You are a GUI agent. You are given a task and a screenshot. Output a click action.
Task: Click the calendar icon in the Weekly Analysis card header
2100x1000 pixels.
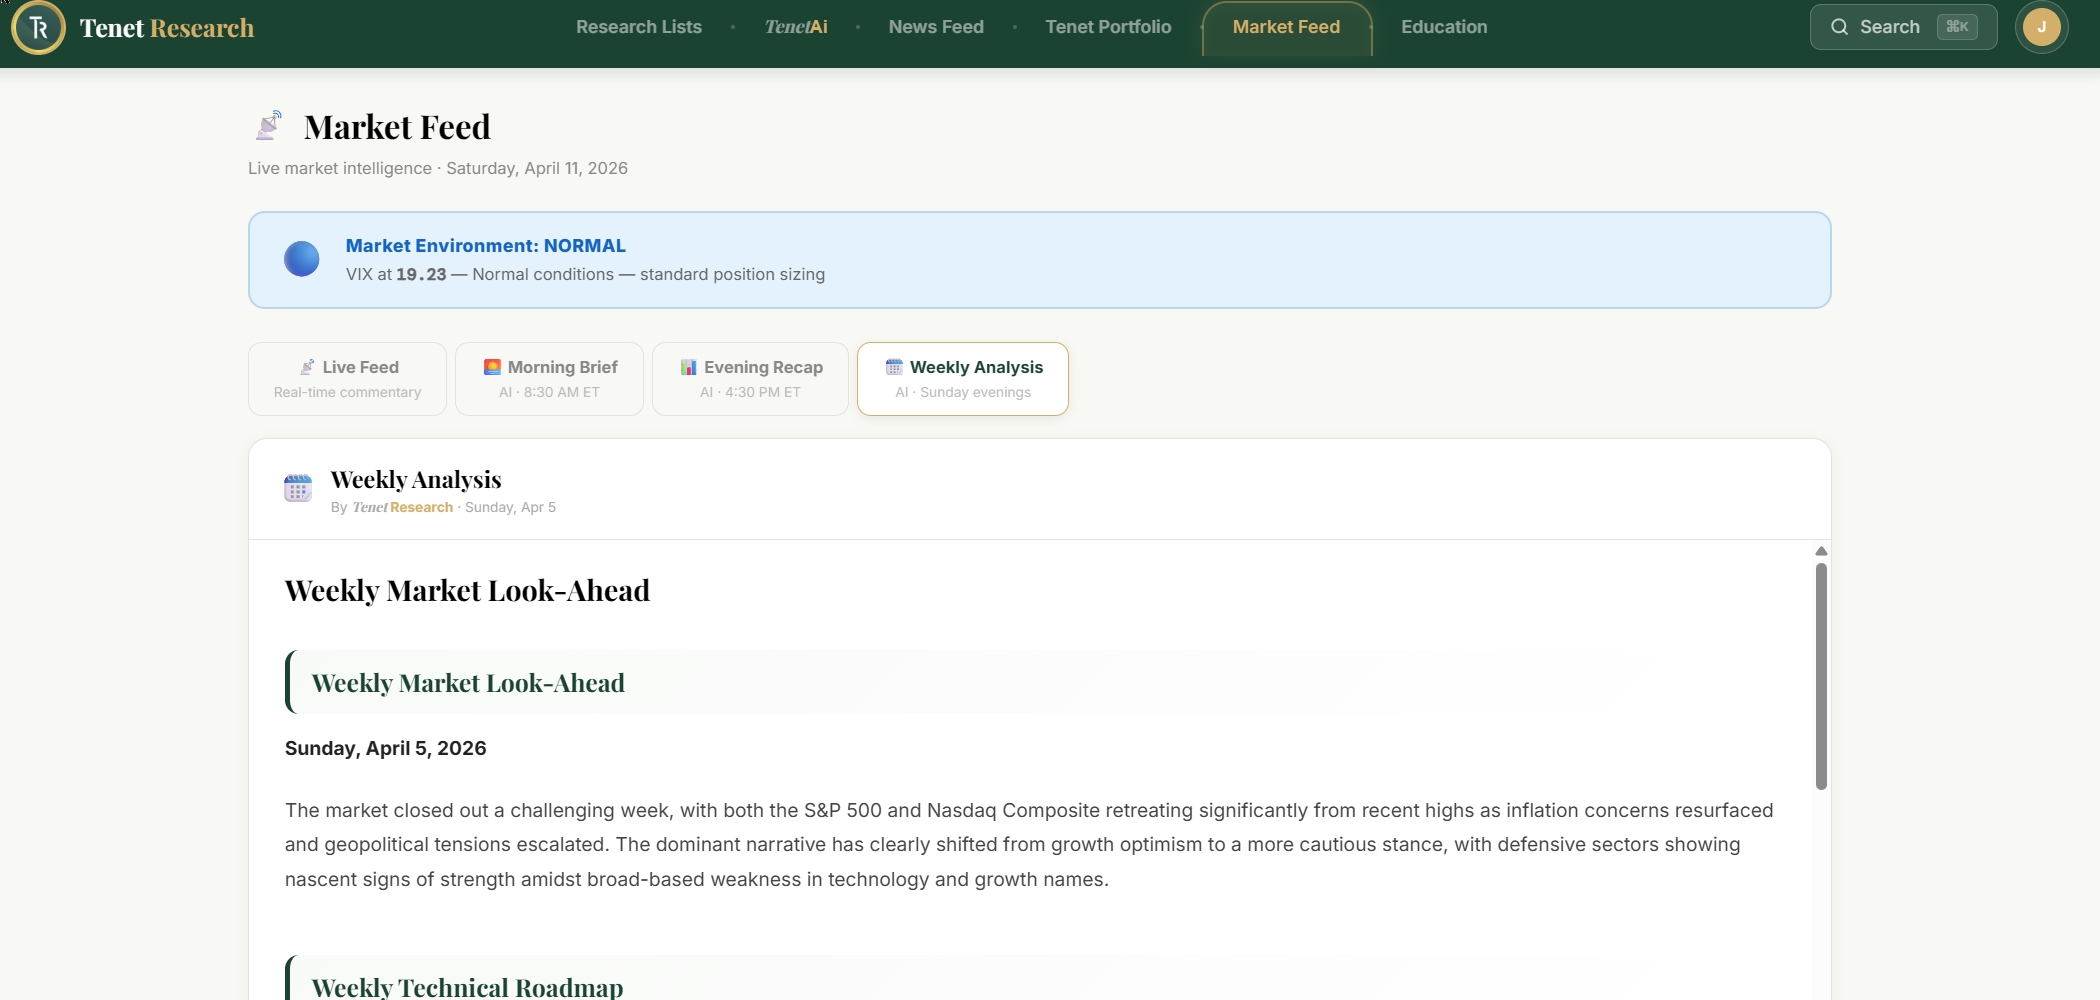[298, 488]
